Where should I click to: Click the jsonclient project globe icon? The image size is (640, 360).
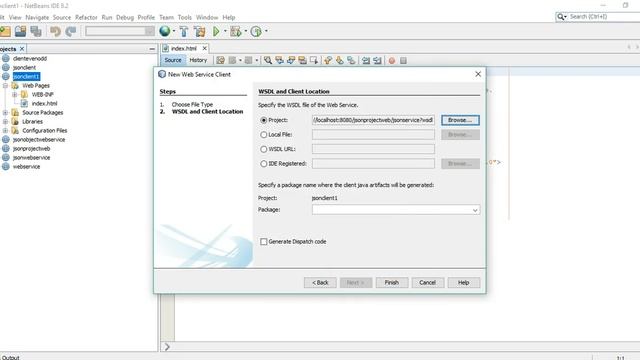(6, 67)
